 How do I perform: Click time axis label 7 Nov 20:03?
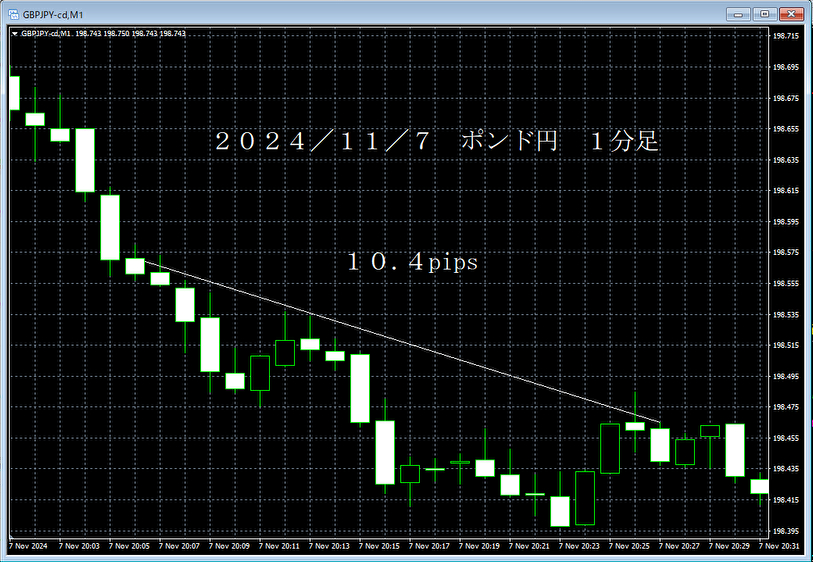[x=79, y=546]
